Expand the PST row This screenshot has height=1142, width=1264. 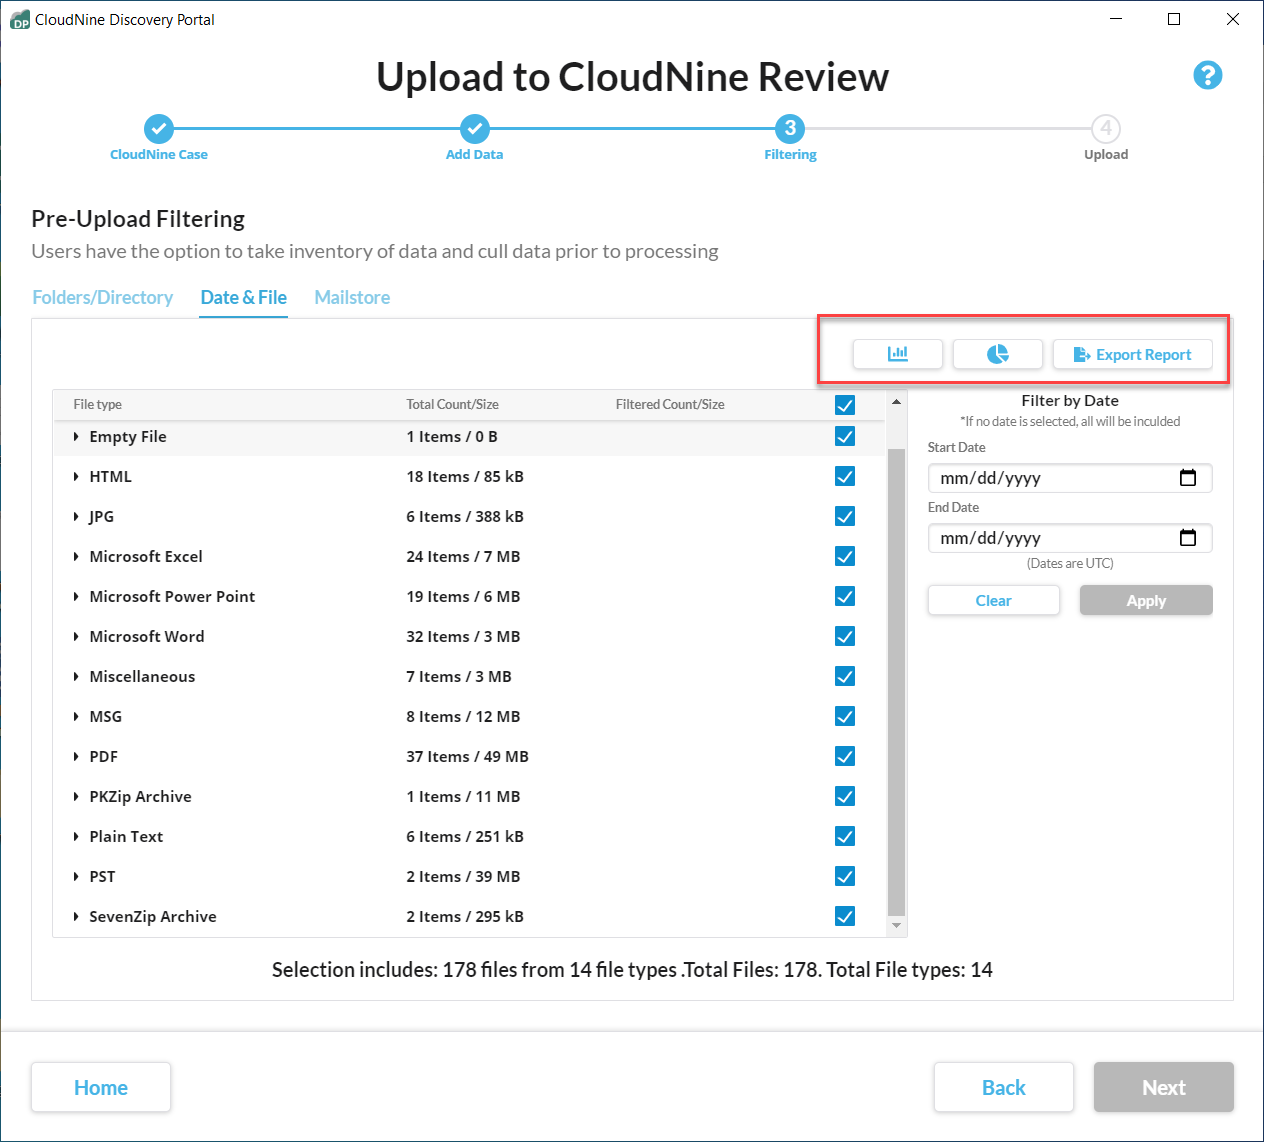pos(76,877)
